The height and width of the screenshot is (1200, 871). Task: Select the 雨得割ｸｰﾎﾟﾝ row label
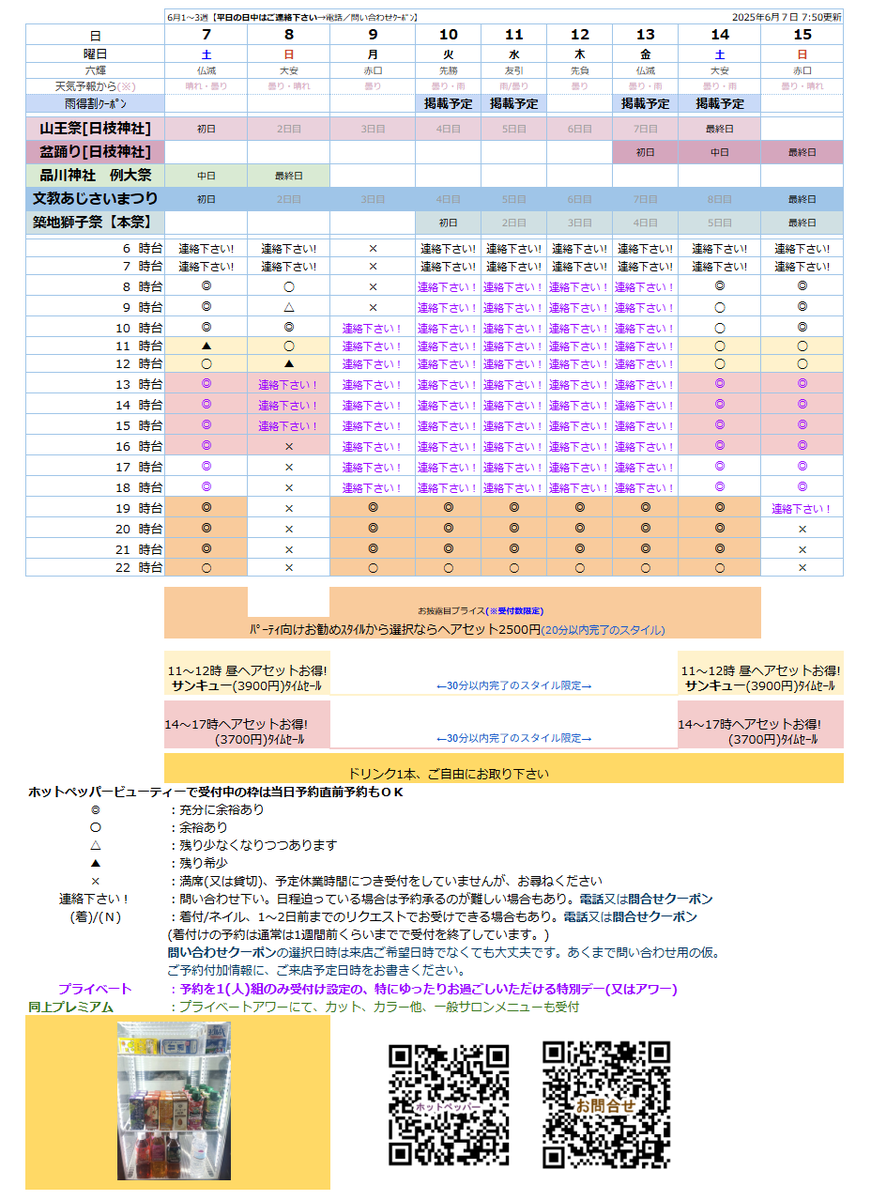point(95,103)
